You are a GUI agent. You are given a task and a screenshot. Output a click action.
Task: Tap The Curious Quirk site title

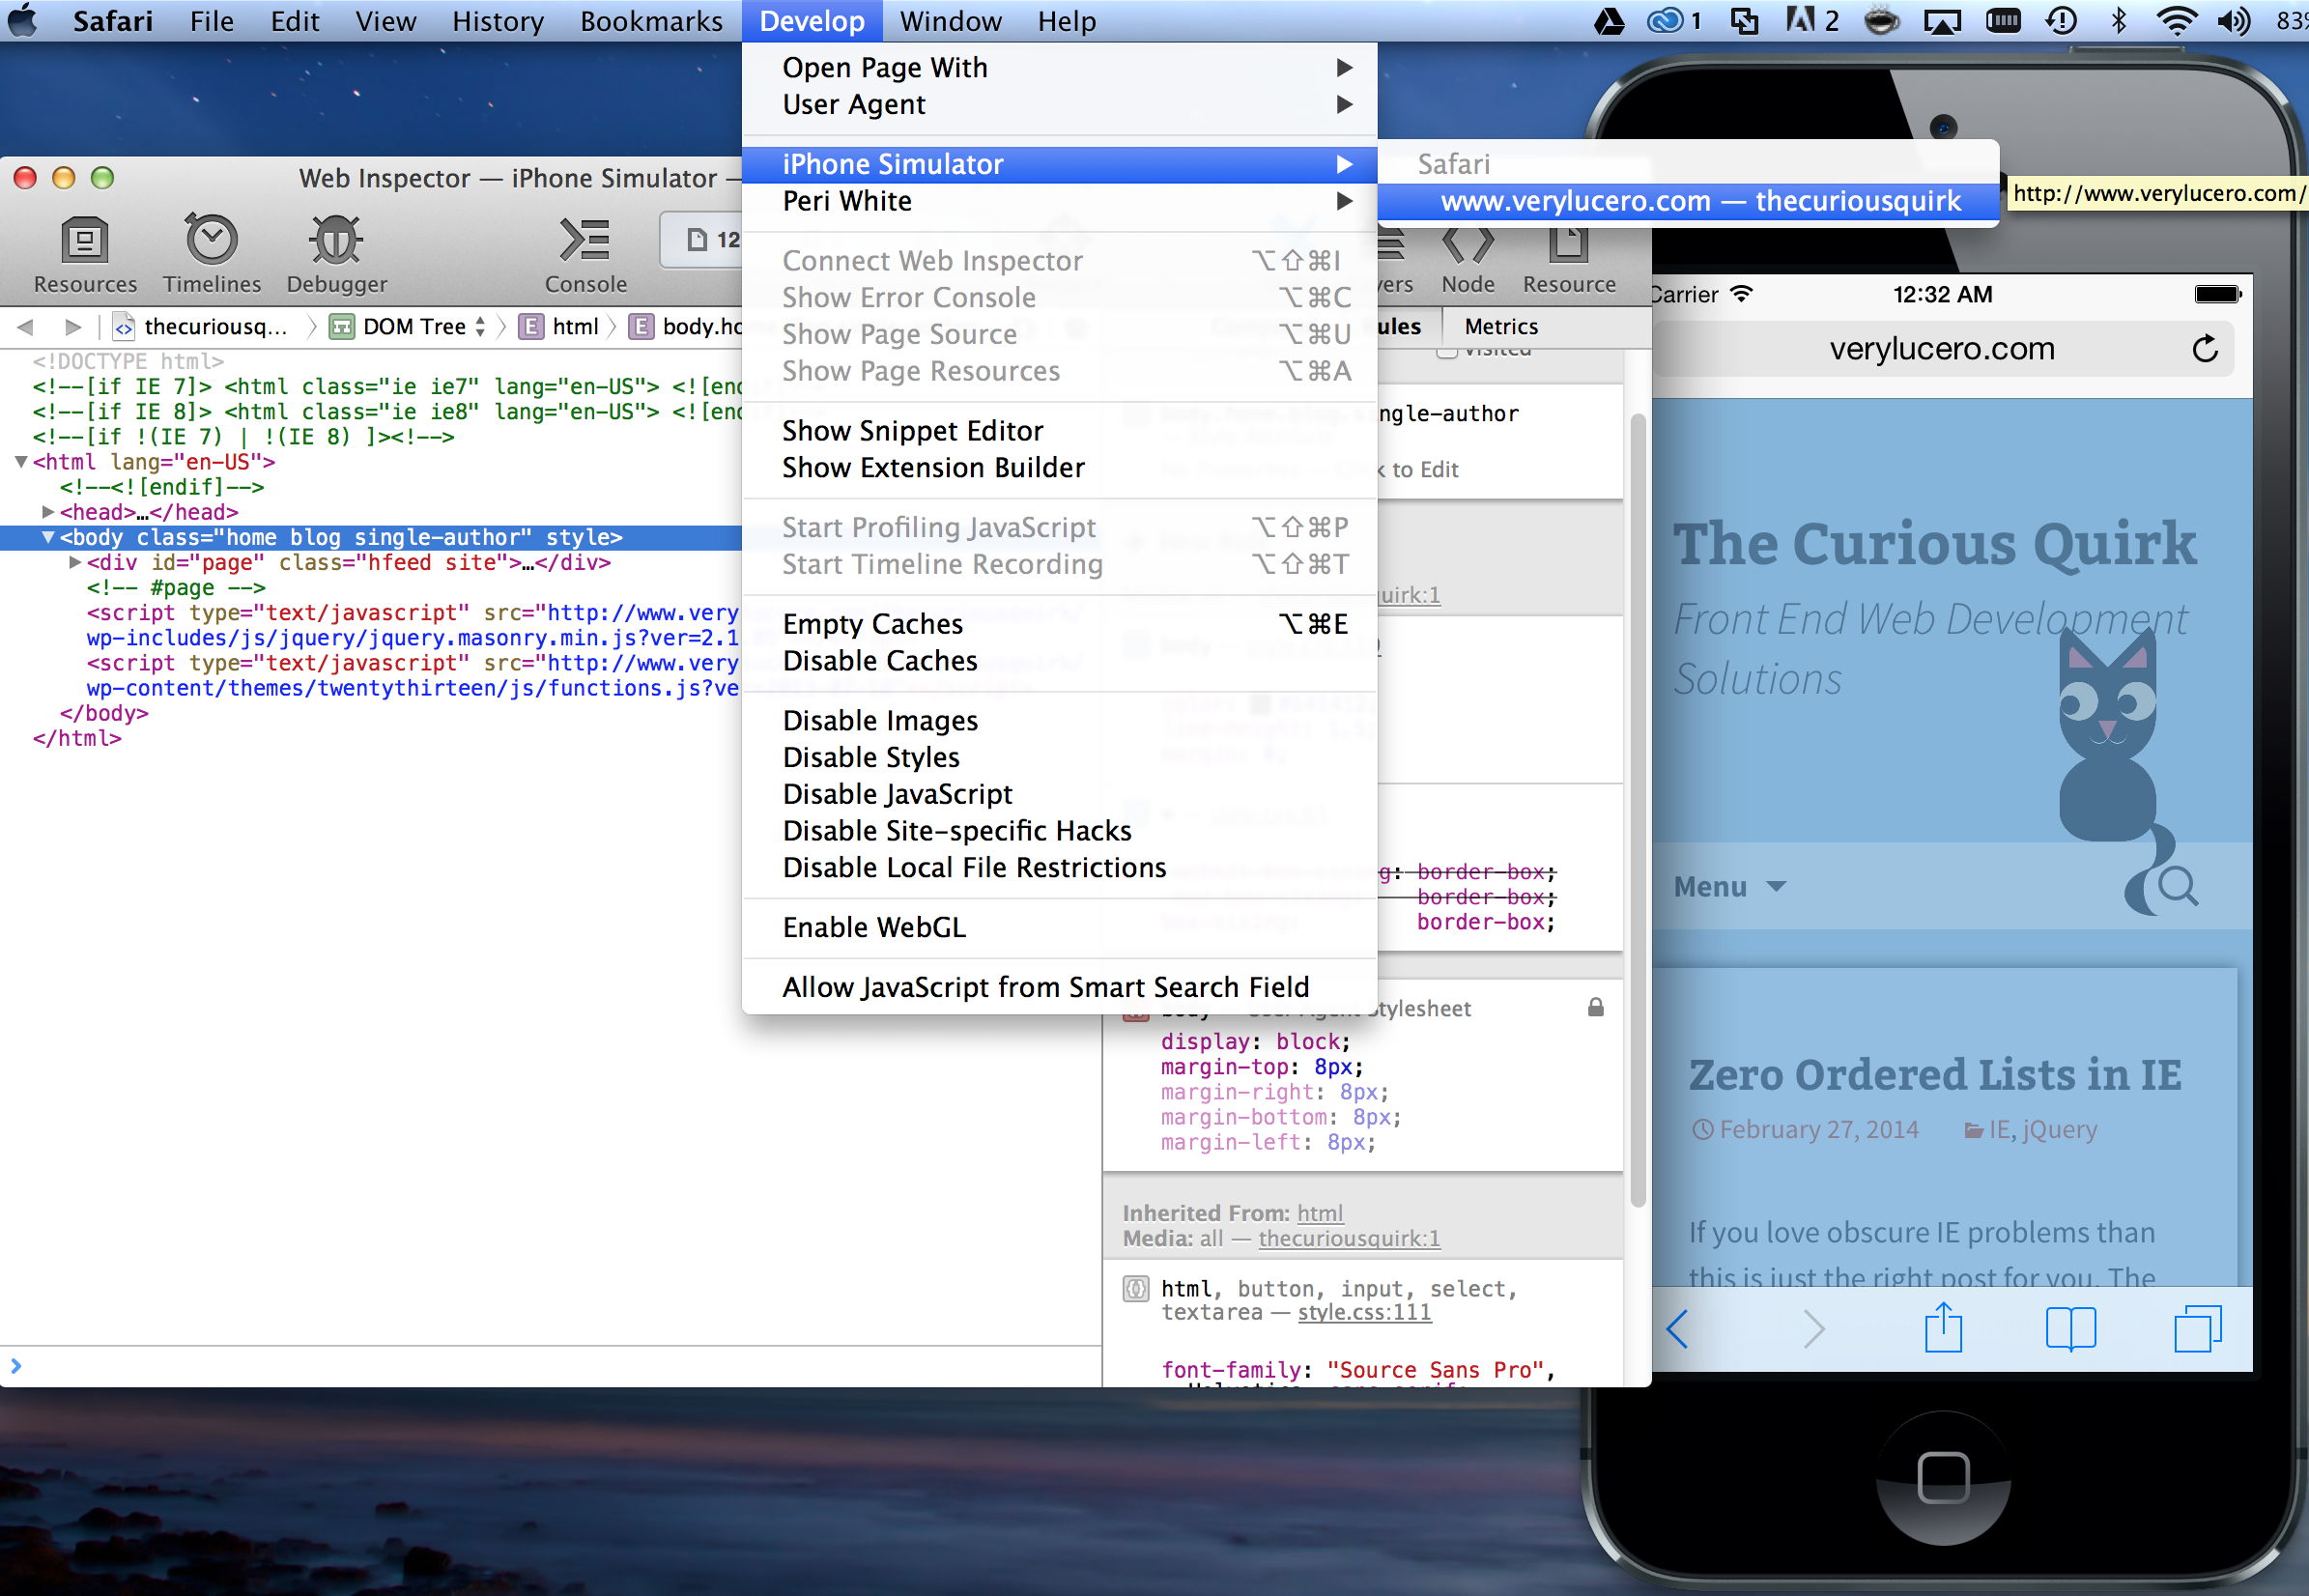click(x=1934, y=545)
